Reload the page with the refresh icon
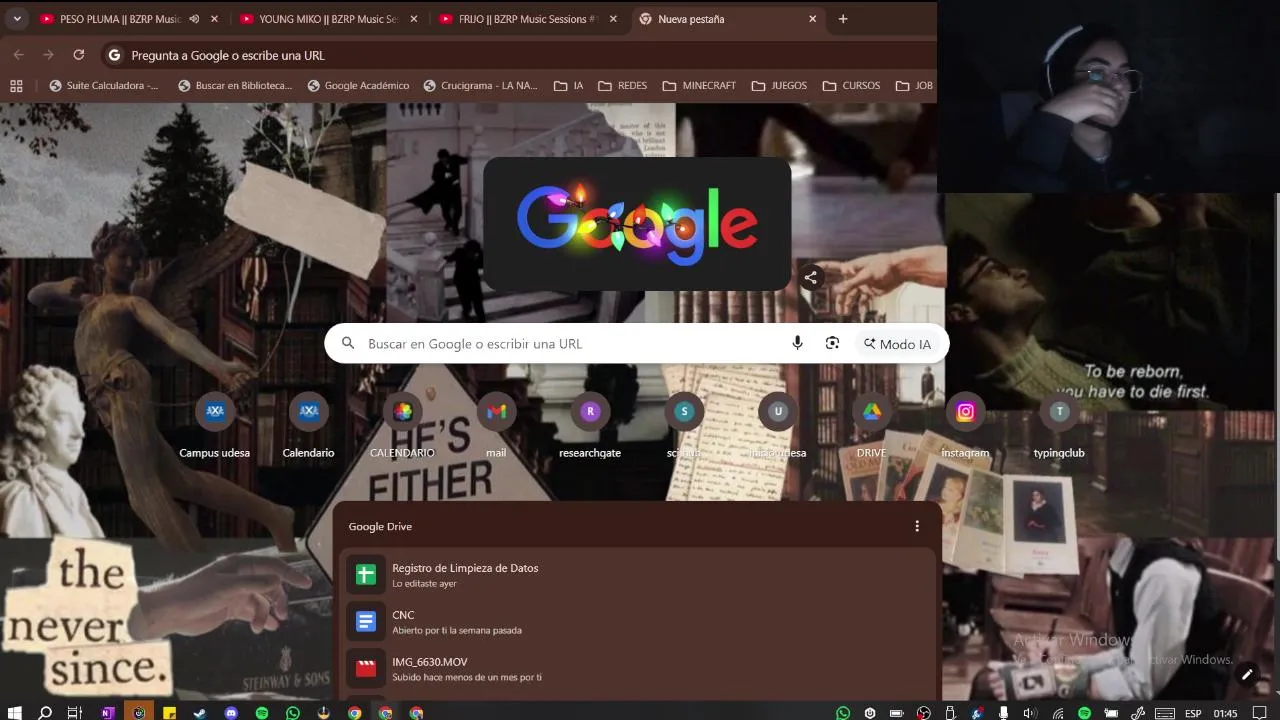 [x=79, y=55]
